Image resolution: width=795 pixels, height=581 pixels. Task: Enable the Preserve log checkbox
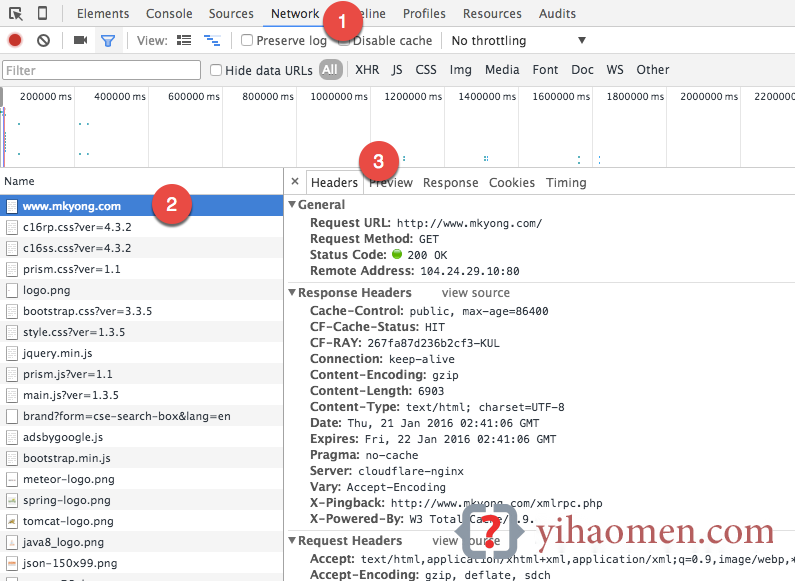pyautogui.click(x=246, y=40)
